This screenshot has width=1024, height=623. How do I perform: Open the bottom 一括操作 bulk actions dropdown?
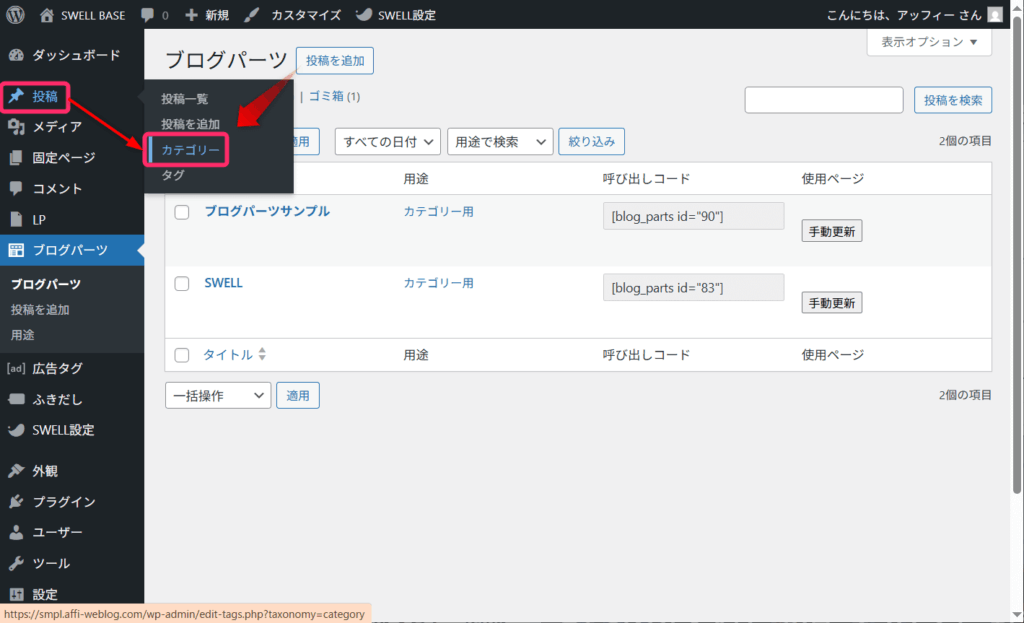click(218, 396)
